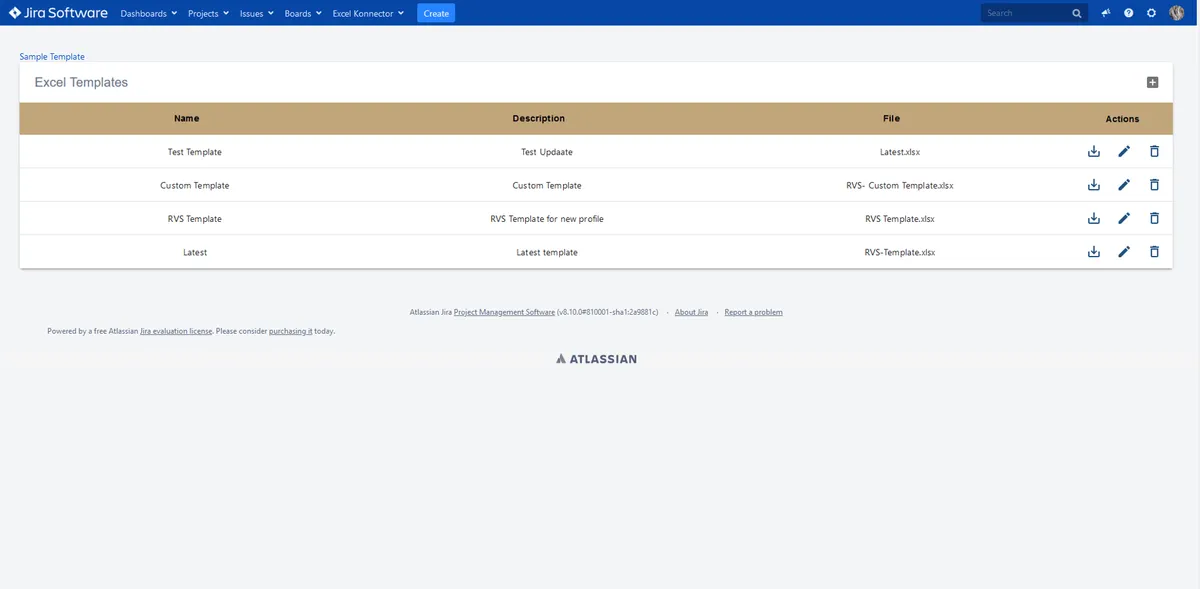Click the Custom Template description cell
This screenshot has width=1200, height=589.
click(547, 185)
